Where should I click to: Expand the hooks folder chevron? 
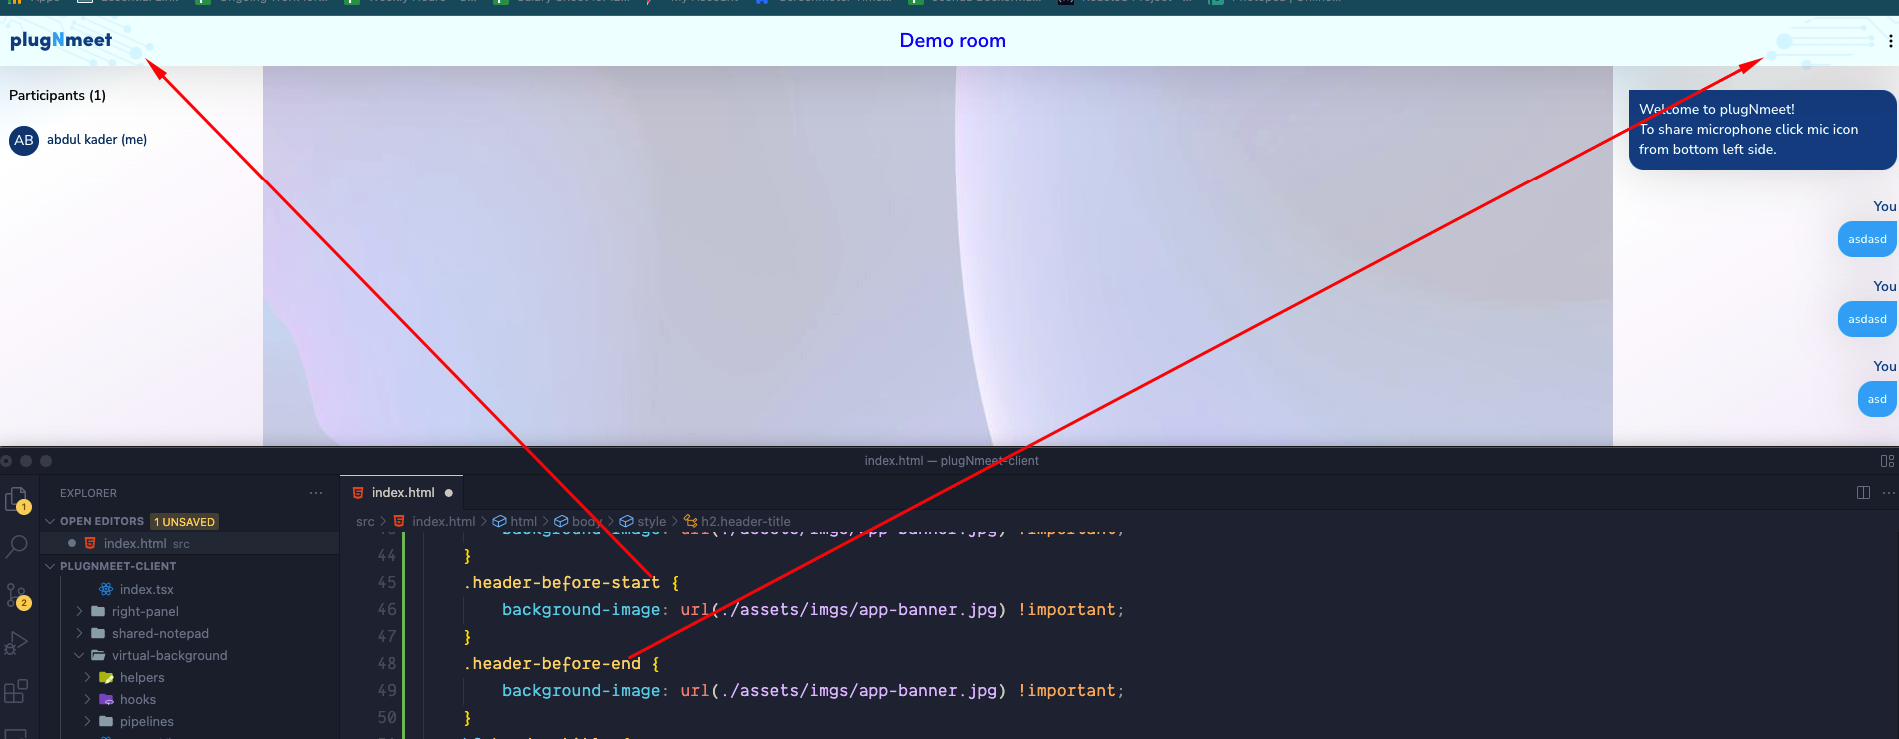tap(88, 699)
